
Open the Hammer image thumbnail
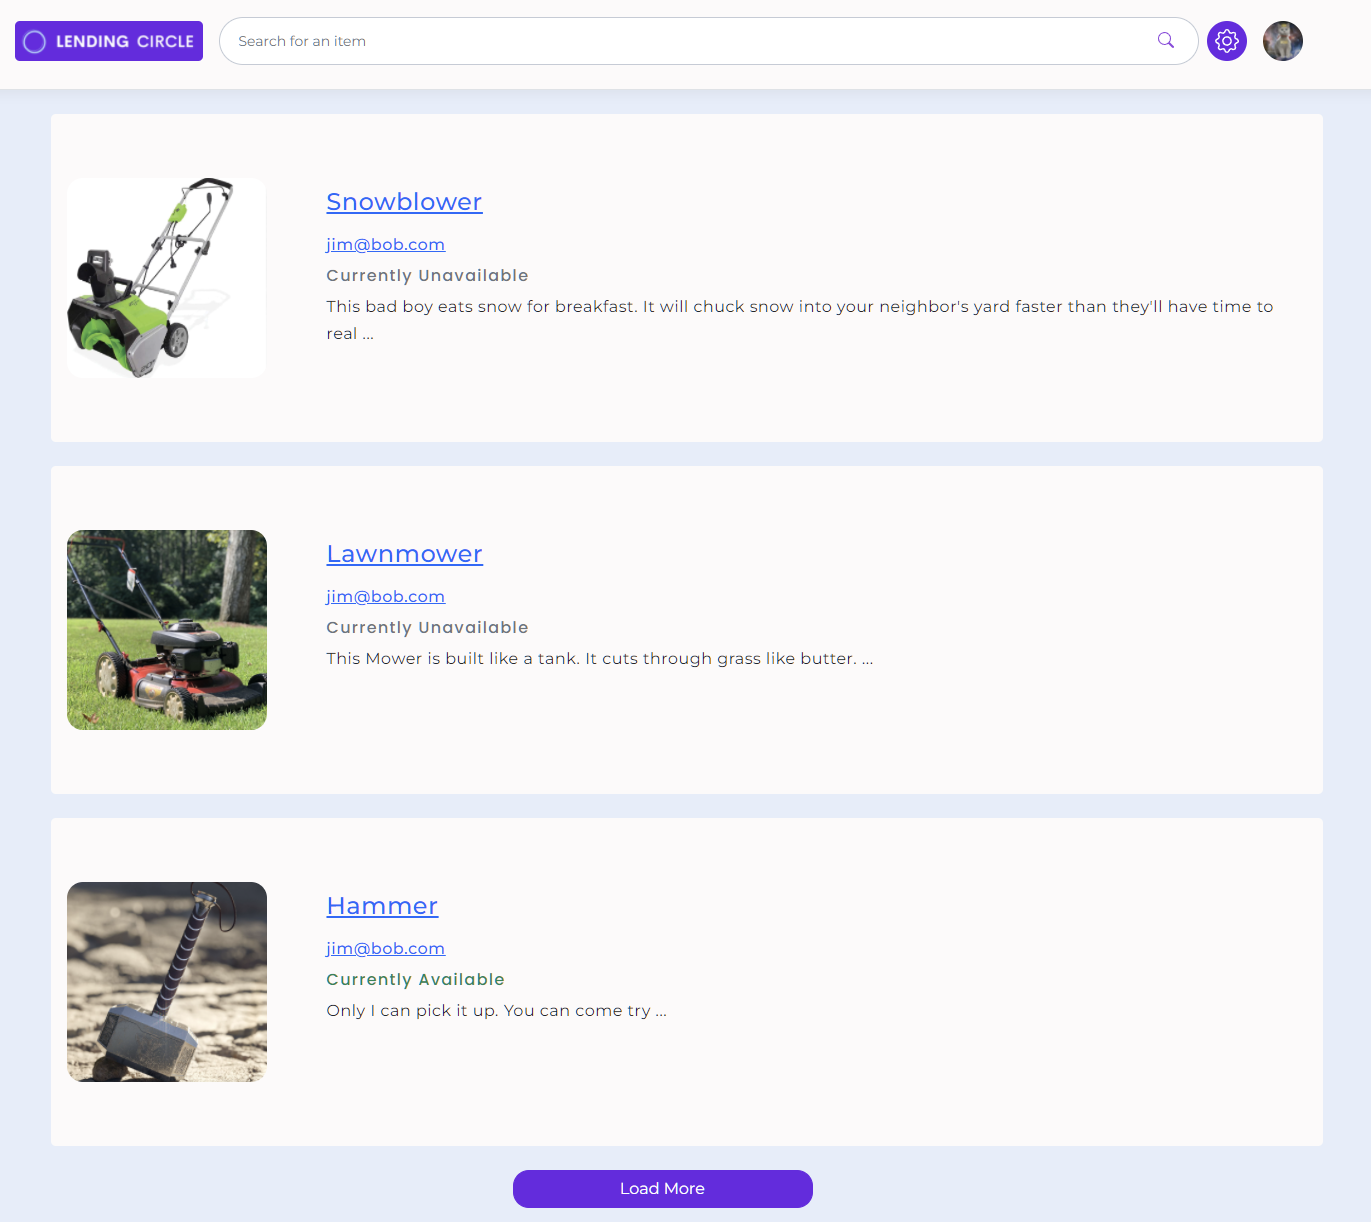coord(166,982)
